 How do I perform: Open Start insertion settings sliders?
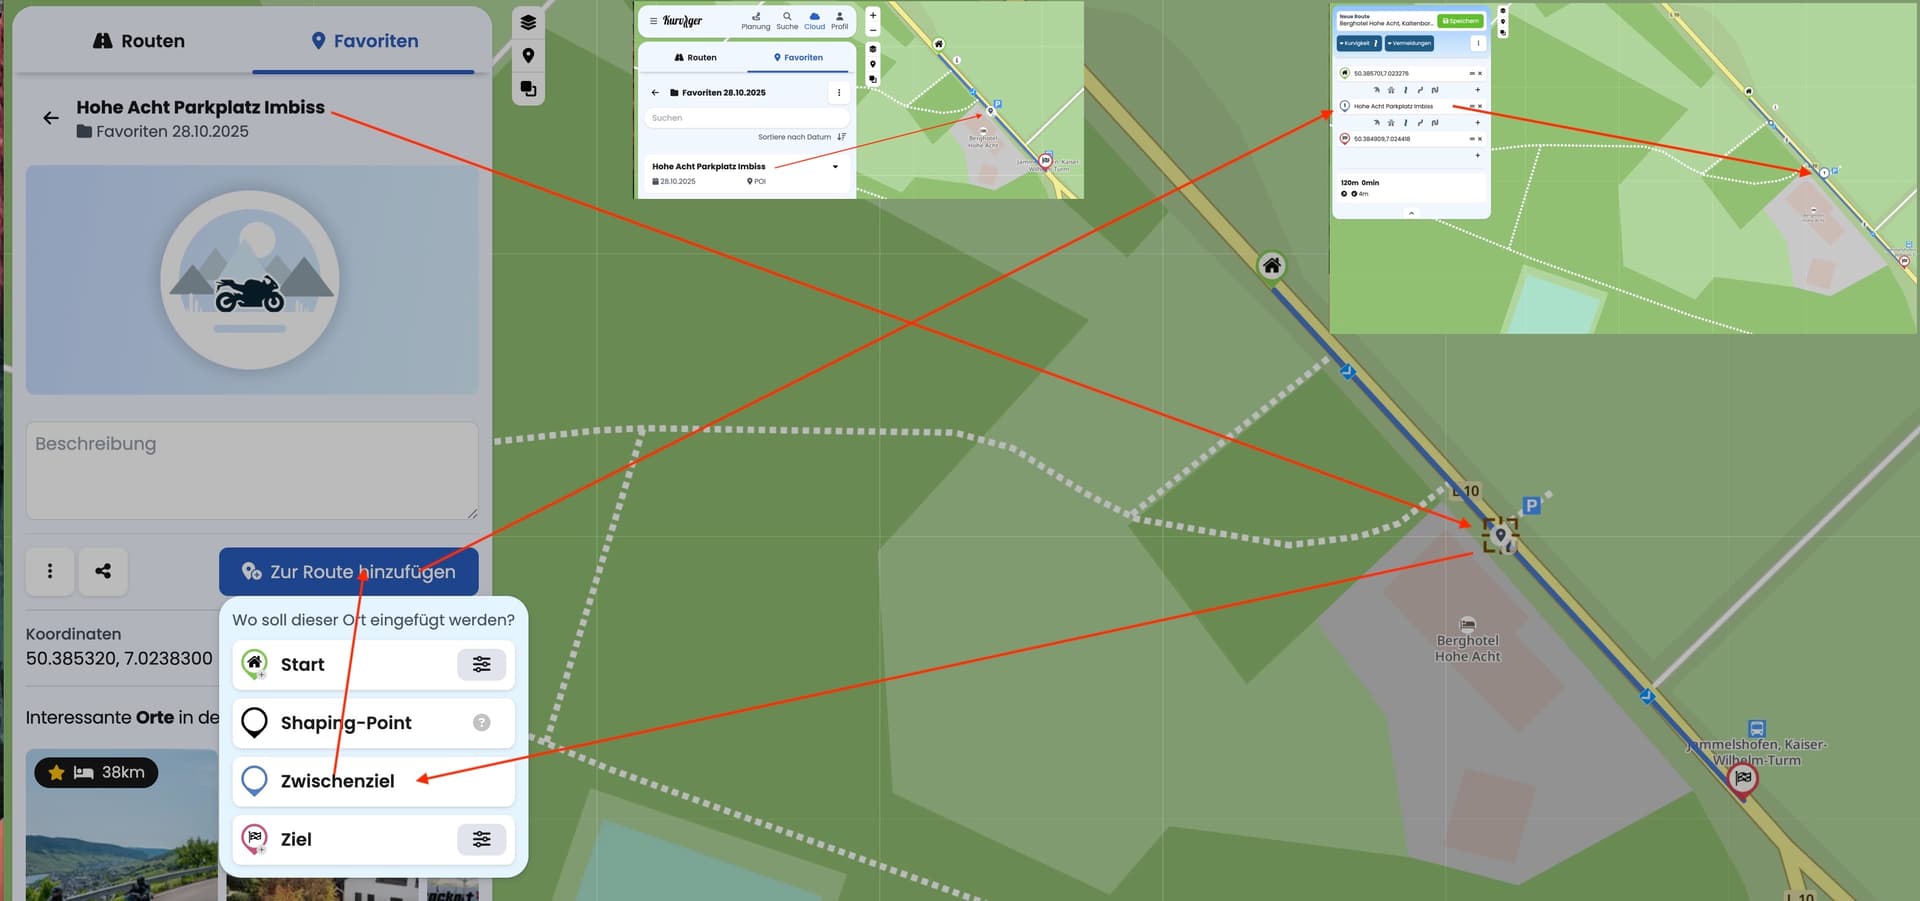[x=481, y=664]
